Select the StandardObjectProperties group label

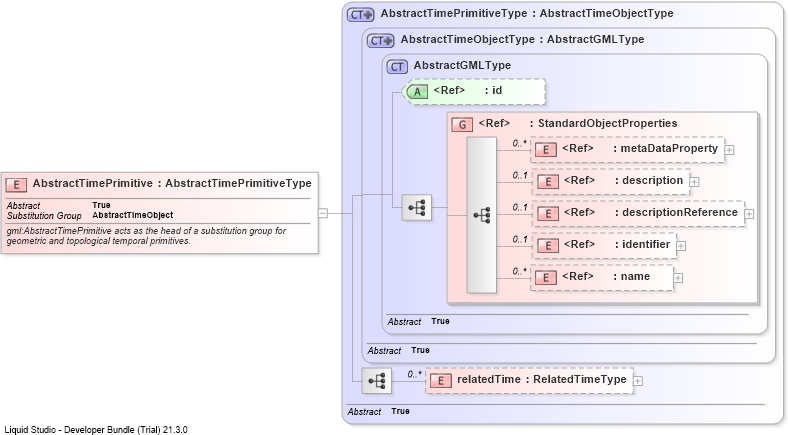578,124
